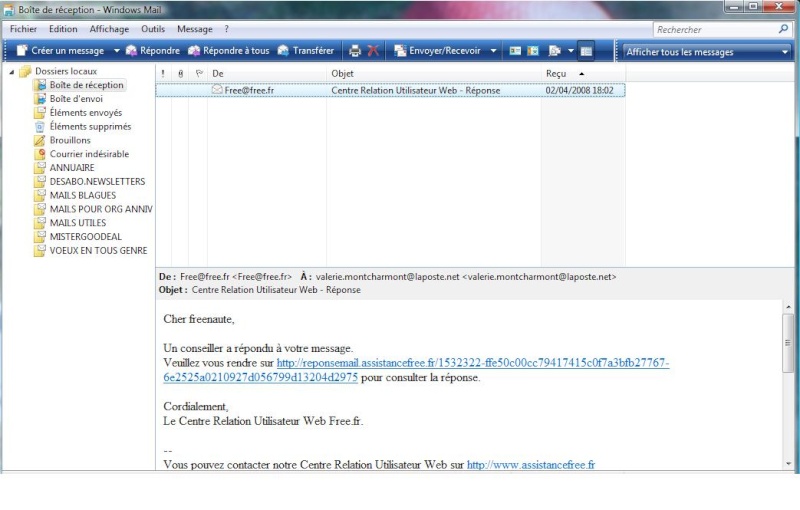This screenshot has width=800, height=510.
Task: Click subject Centre Relation Utilisateur Web - Réponse in list
Action: coord(415,90)
